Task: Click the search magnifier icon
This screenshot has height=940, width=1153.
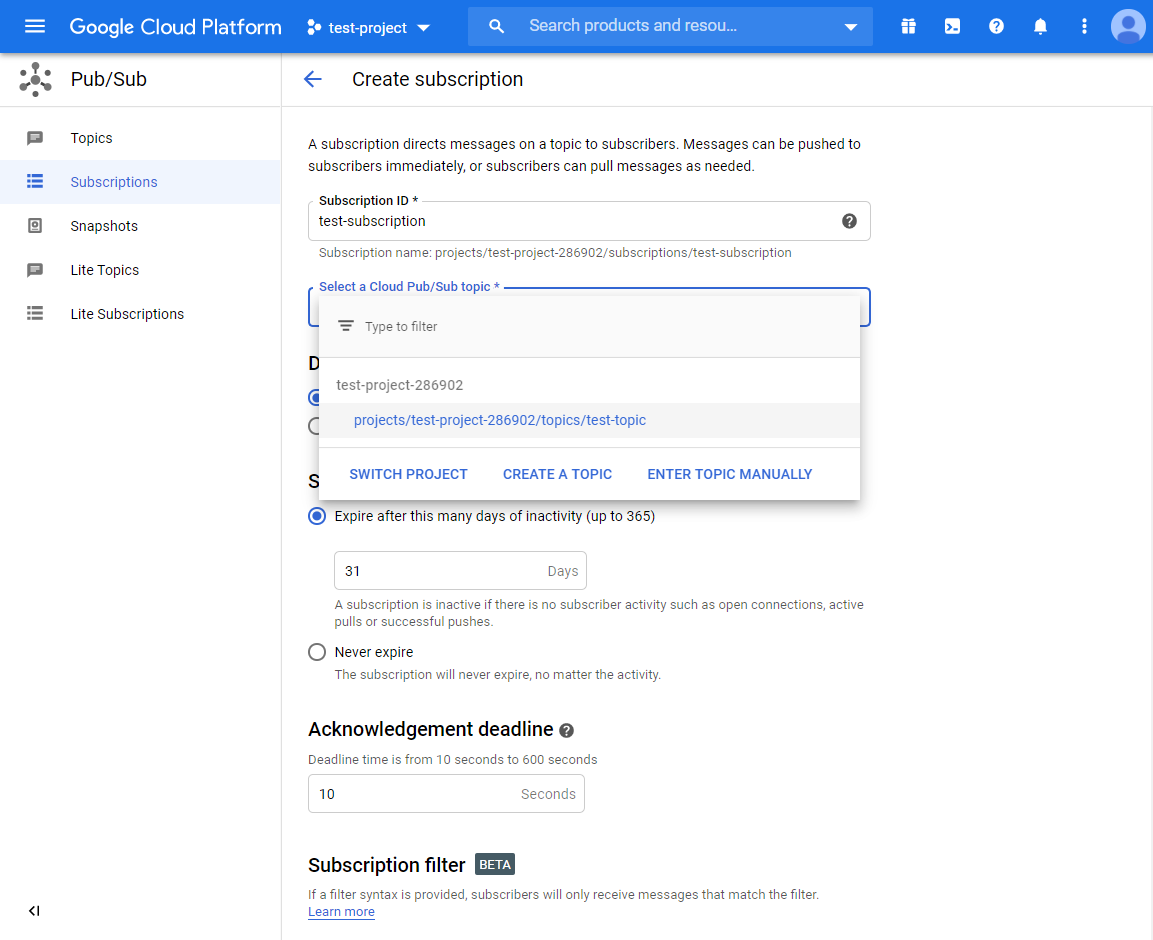Action: tap(496, 26)
